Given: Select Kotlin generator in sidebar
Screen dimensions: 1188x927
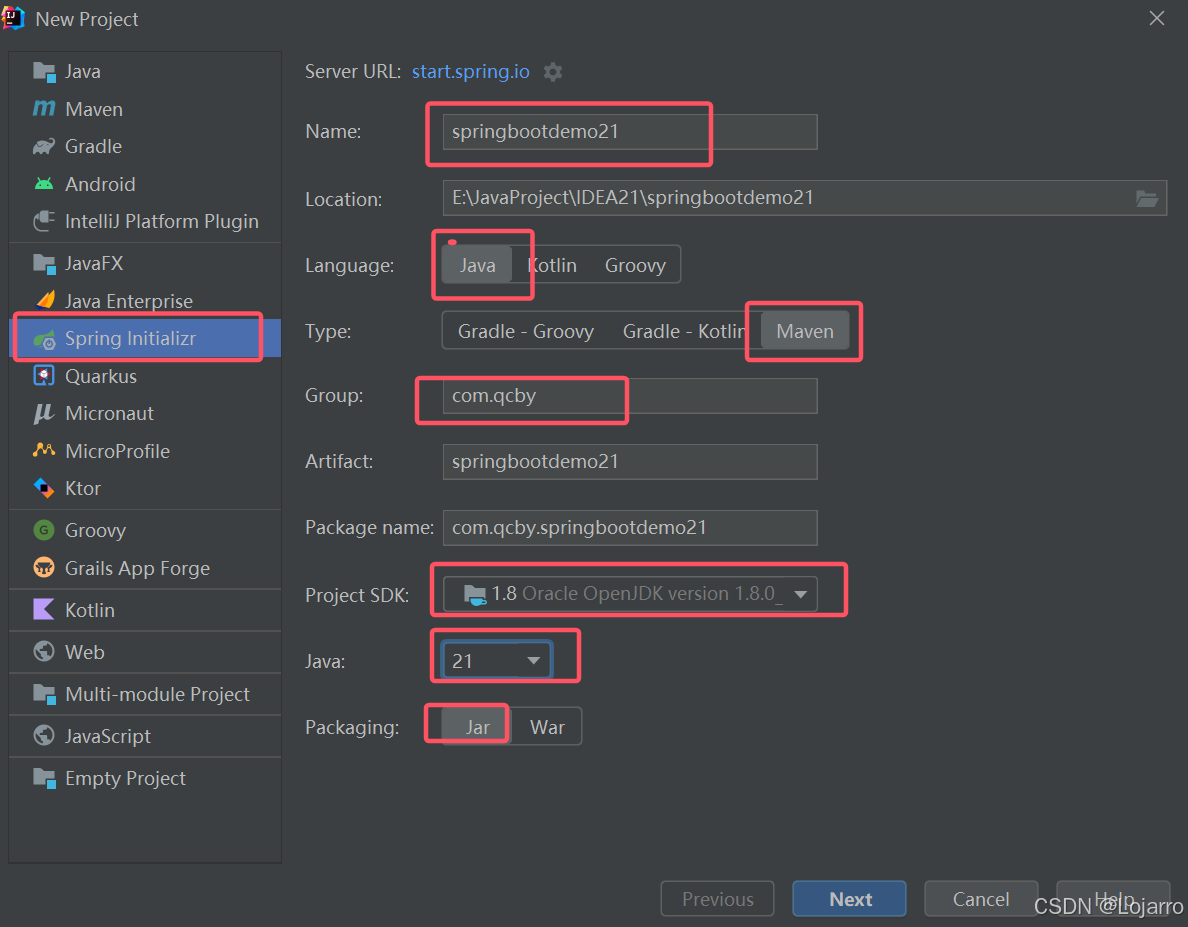Looking at the screenshot, I should click(x=145, y=610).
